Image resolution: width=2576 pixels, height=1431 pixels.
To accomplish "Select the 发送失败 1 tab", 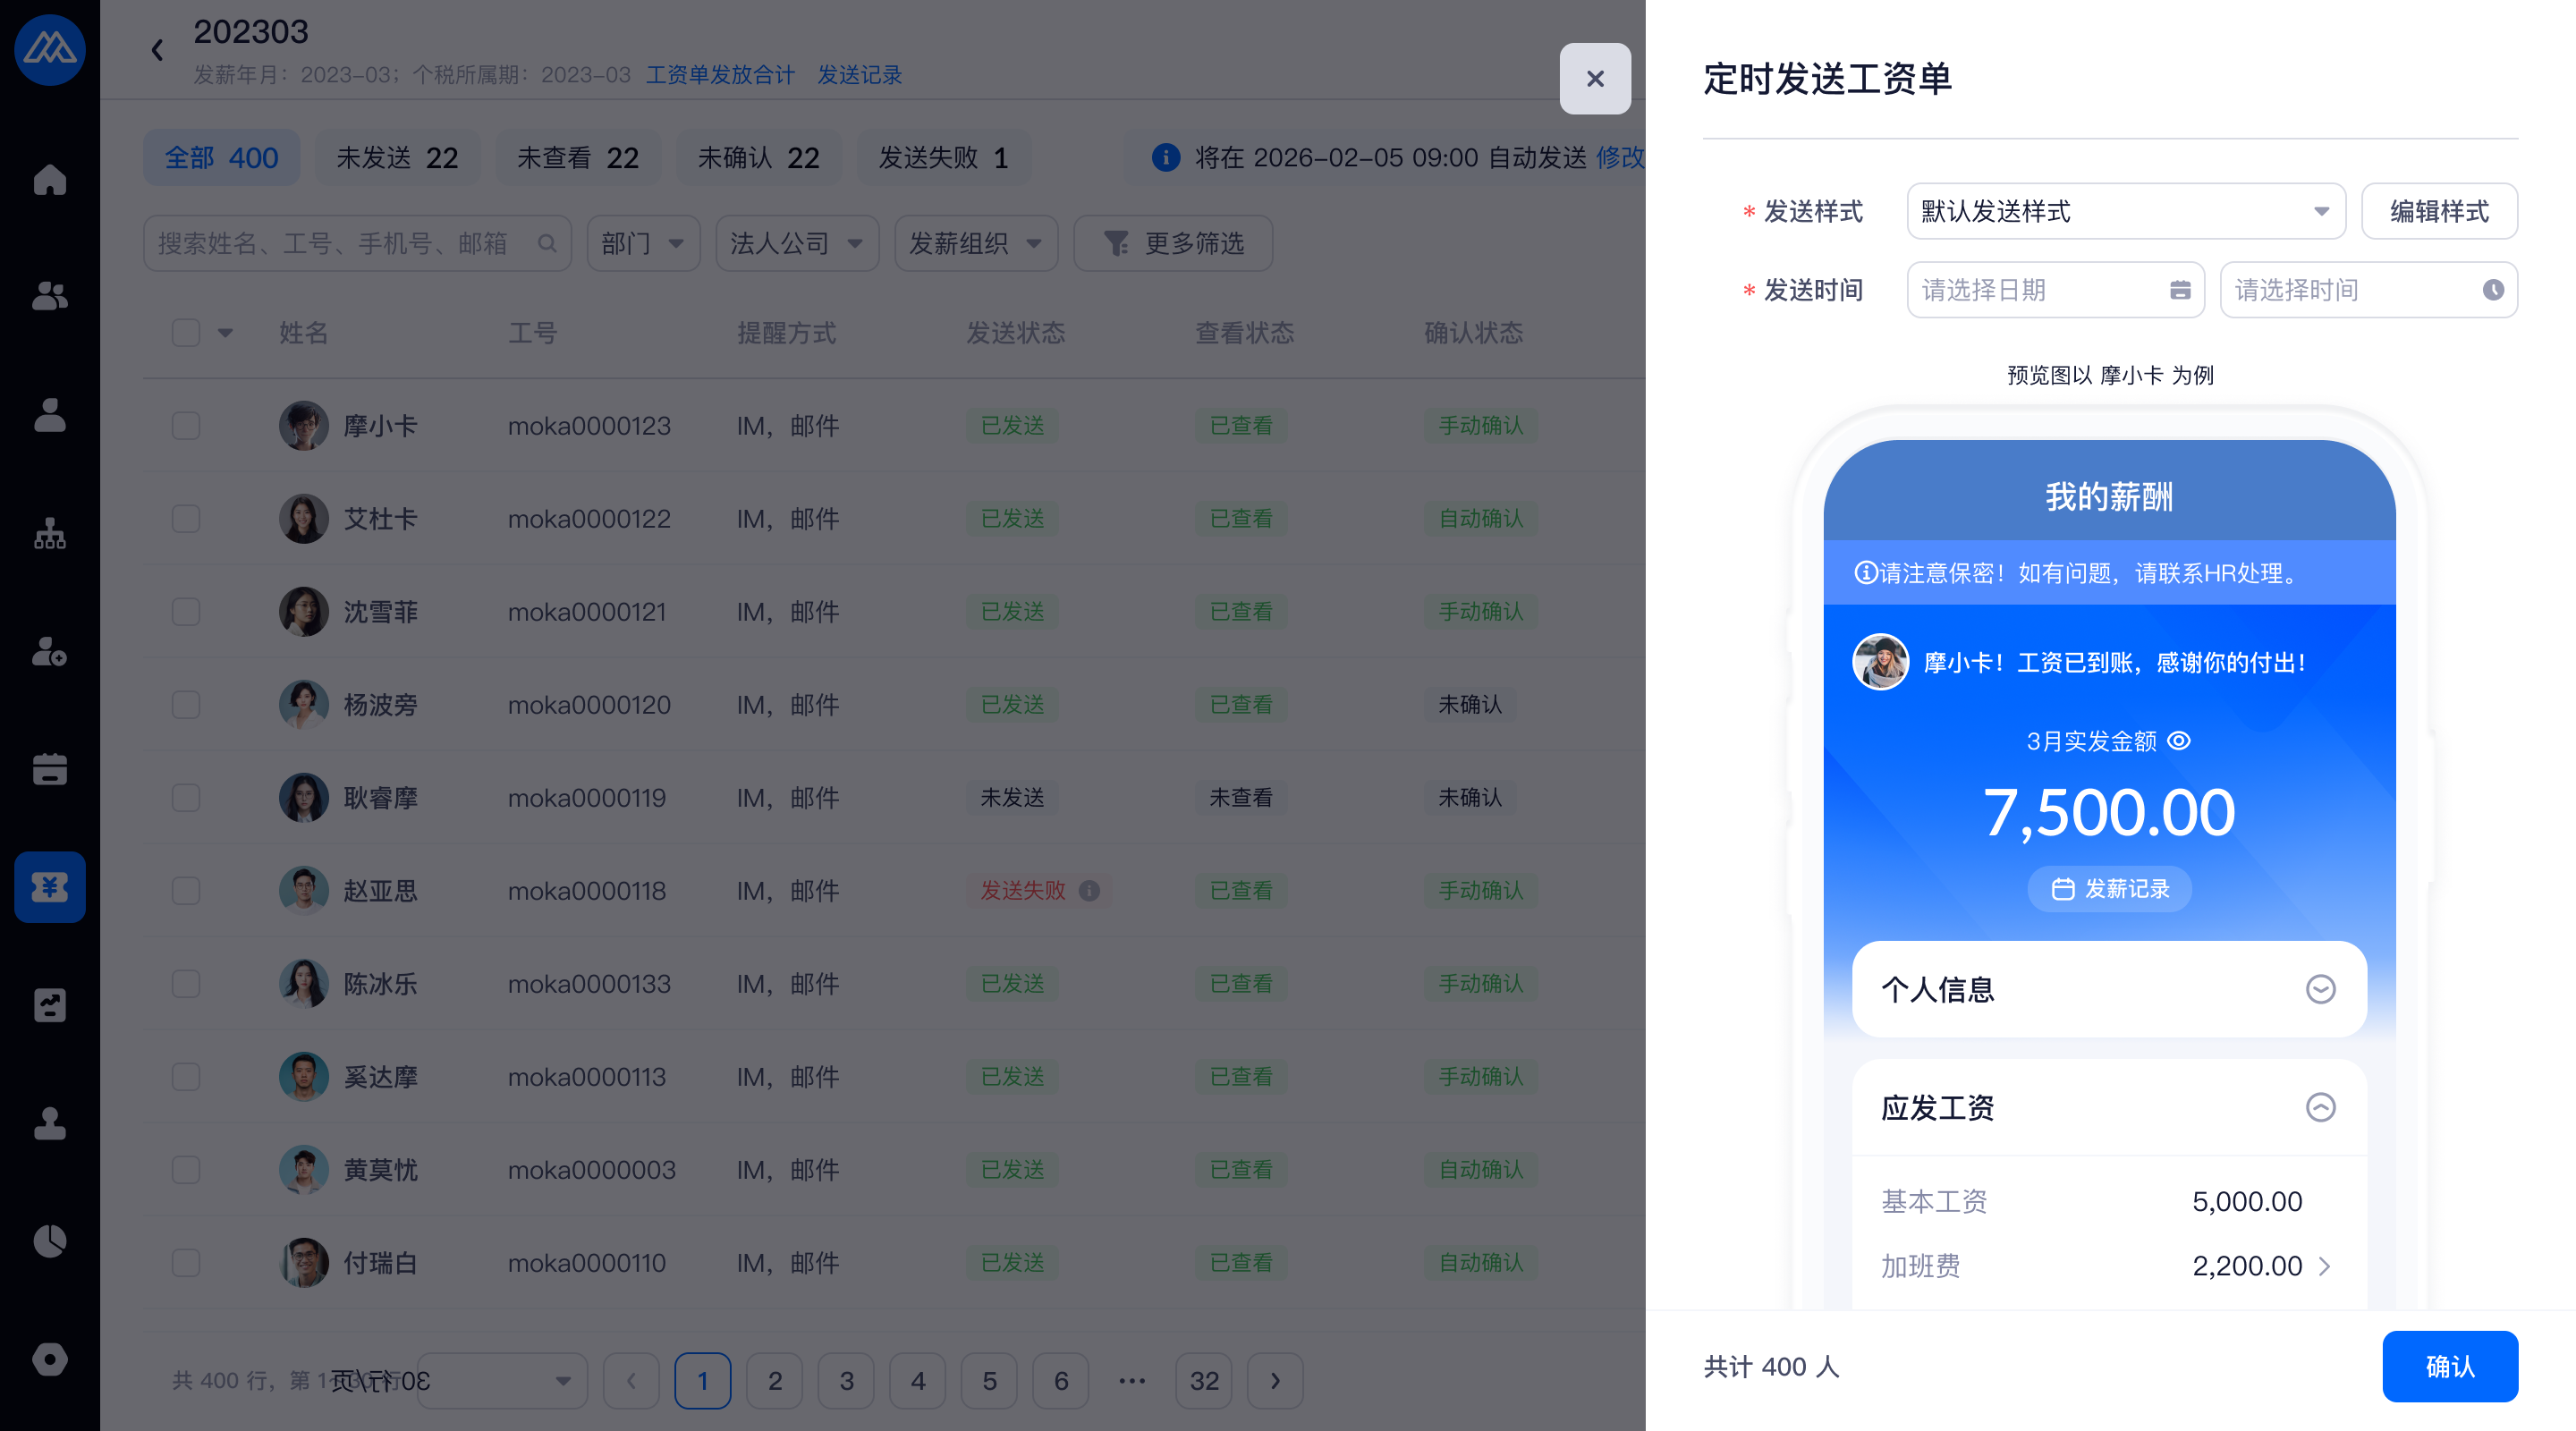I will tap(943, 158).
